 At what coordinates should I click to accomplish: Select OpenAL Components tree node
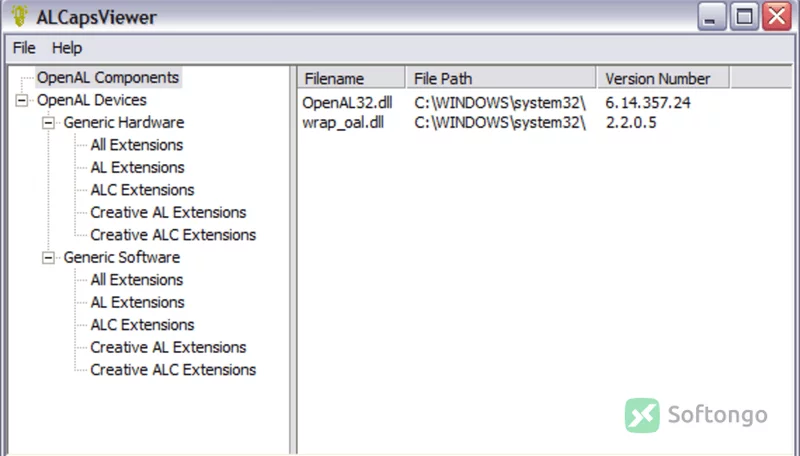coord(108,78)
